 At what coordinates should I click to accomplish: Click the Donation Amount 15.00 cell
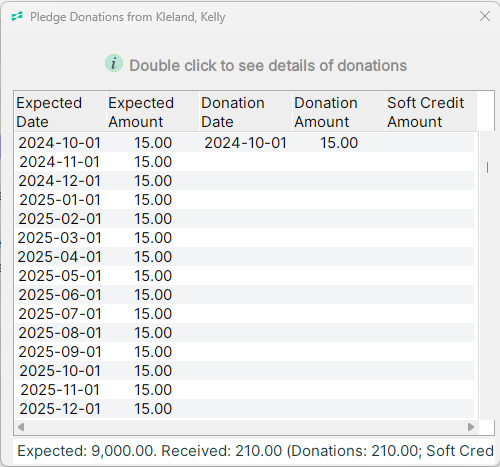tap(339, 143)
